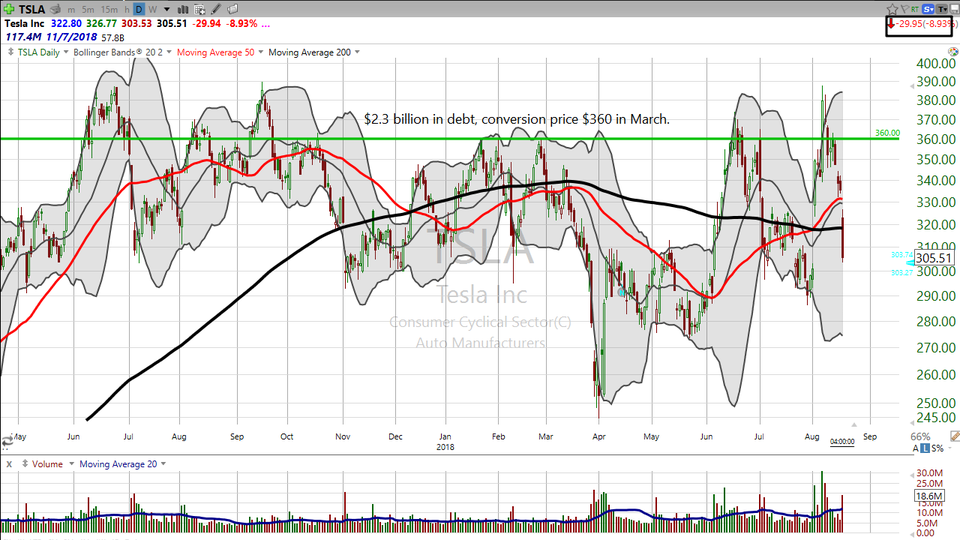960x540 pixels.
Task: Click the flag icon at top right
Action: [x=906, y=7]
